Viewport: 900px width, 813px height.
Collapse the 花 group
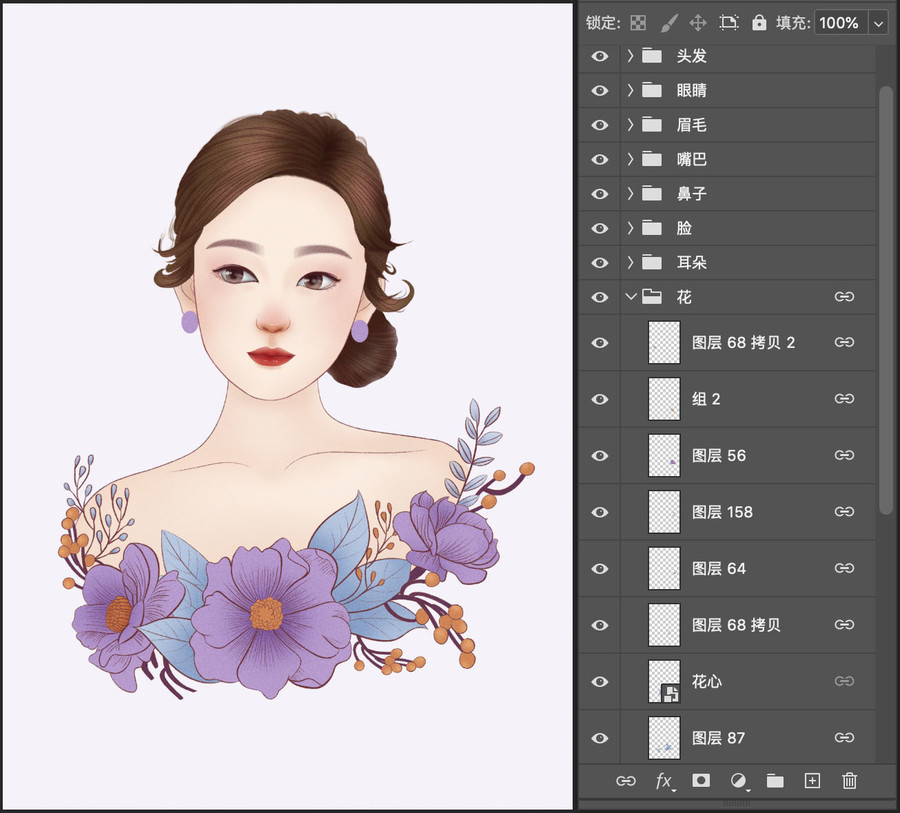pos(631,297)
